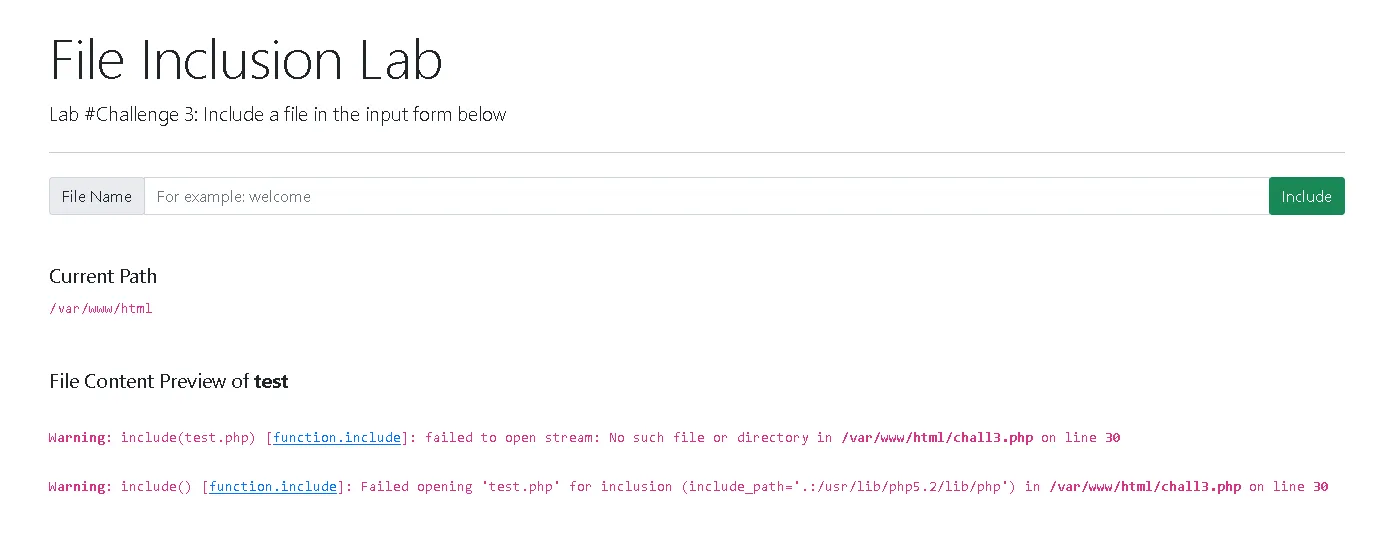Open the first function.include link
The width and height of the screenshot is (1377, 542).
pyautogui.click(x=337, y=438)
